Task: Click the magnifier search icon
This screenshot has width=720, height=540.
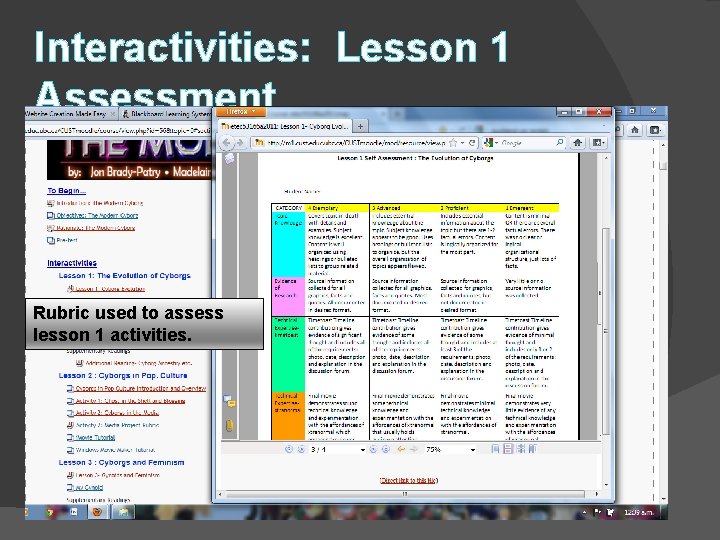Action: point(560,143)
